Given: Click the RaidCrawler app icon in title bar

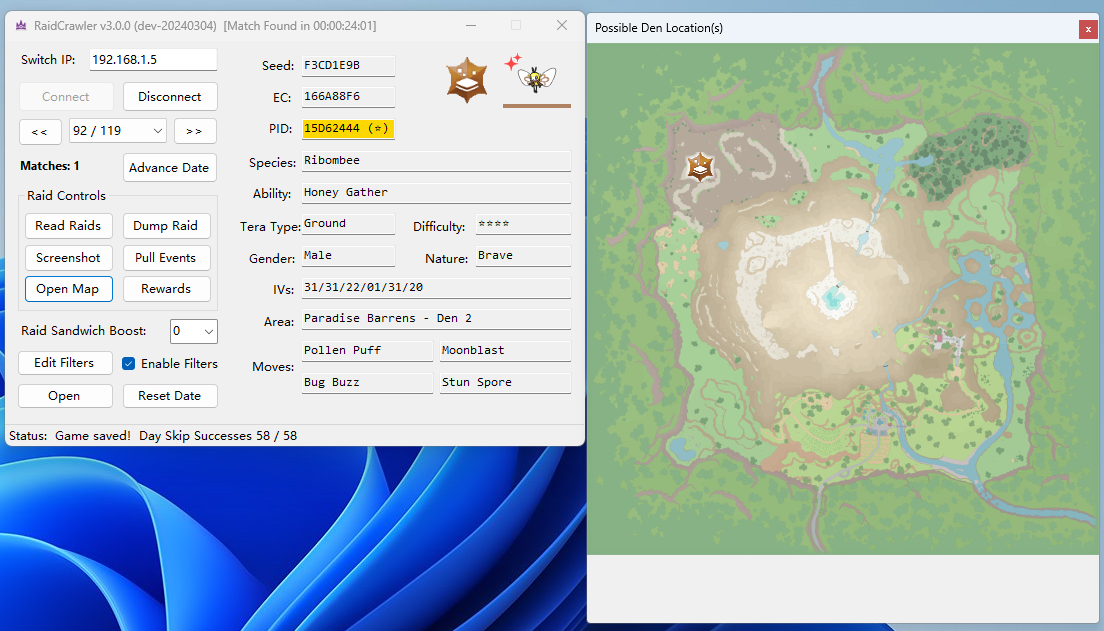Looking at the screenshot, I should (18, 25).
